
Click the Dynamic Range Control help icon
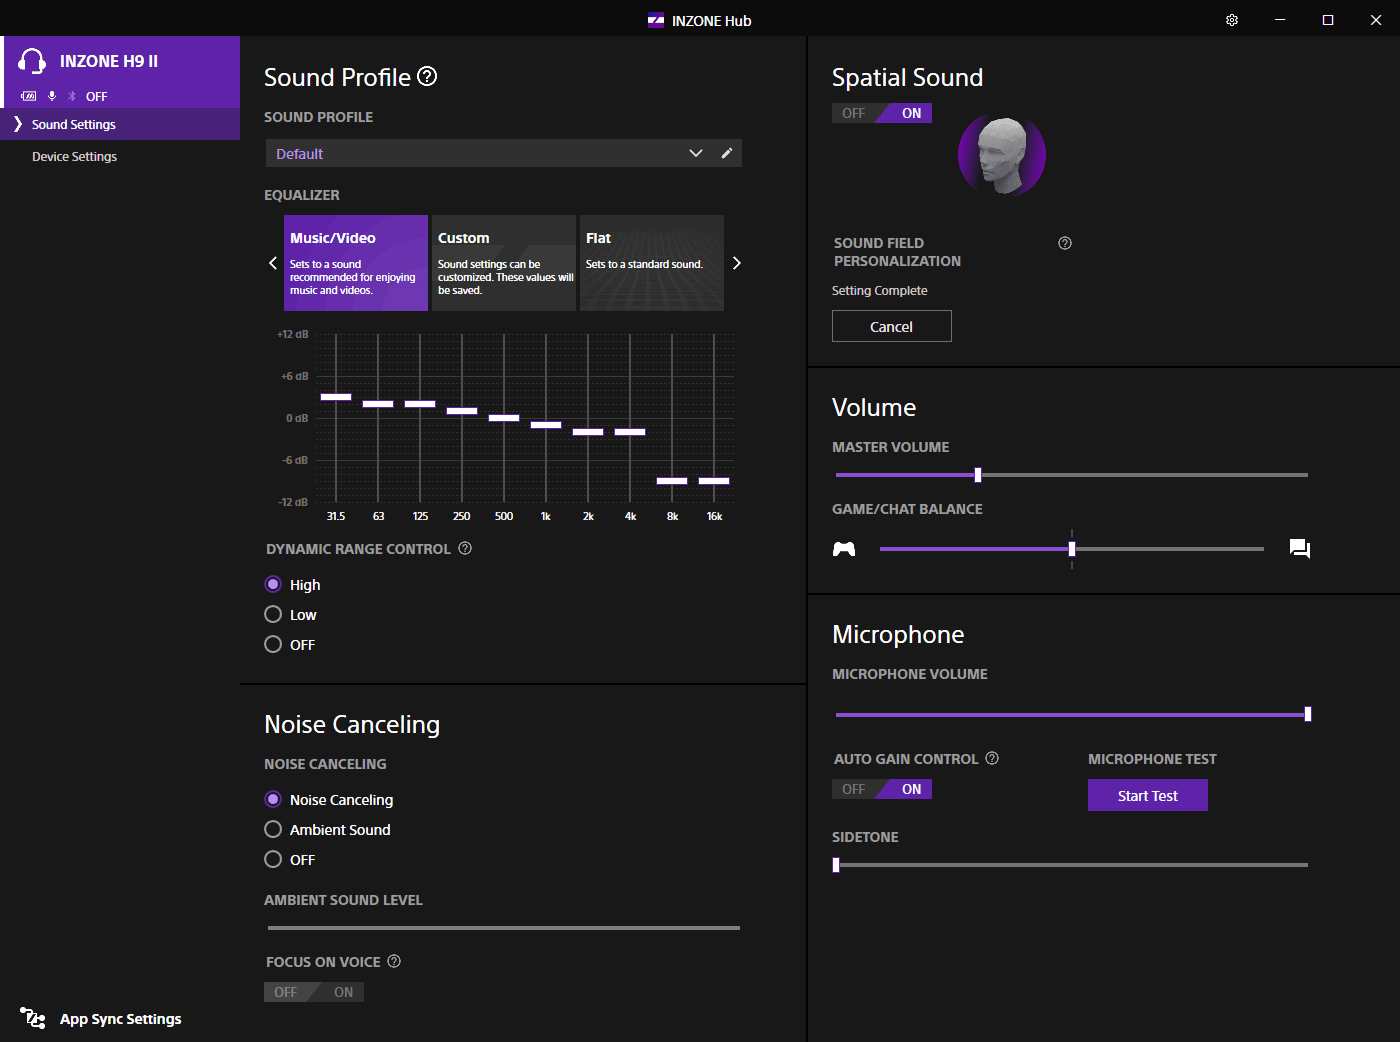[x=465, y=548]
